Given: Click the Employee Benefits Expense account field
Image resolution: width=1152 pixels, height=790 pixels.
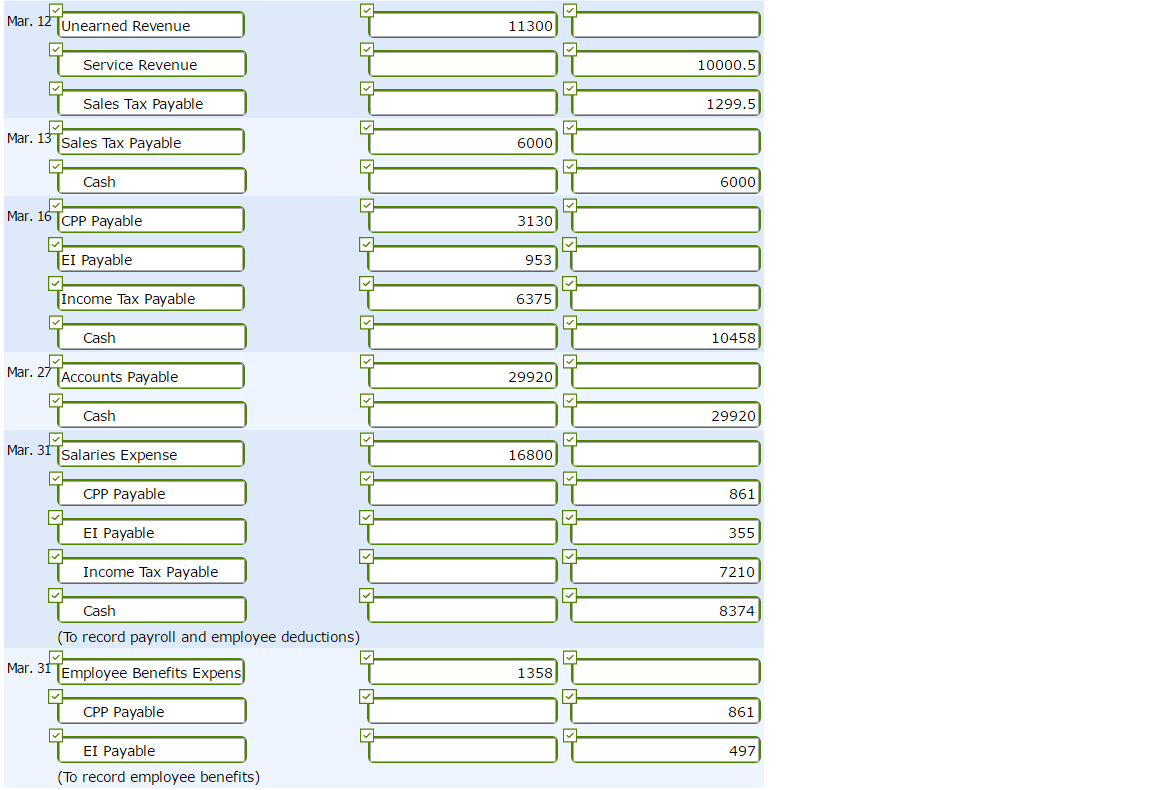Looking at the screenshot, I should (150, 673).
